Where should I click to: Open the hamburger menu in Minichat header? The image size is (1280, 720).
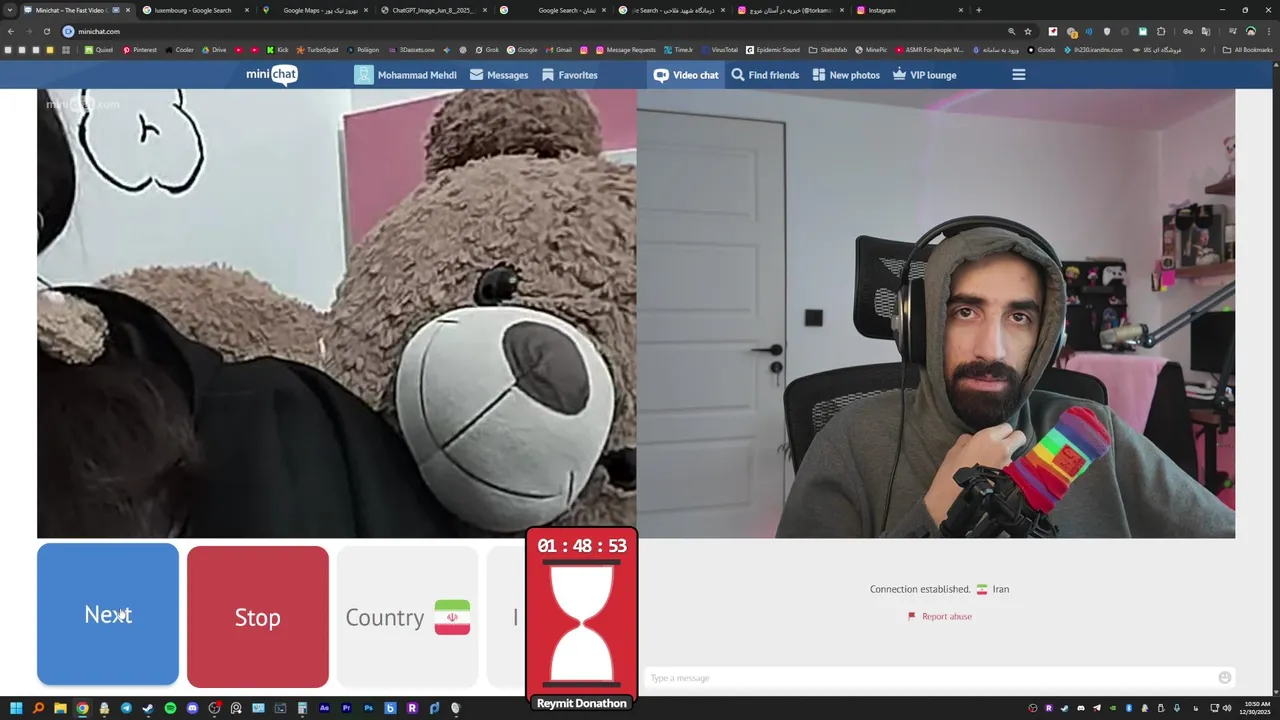click(x=1018, y=75)
